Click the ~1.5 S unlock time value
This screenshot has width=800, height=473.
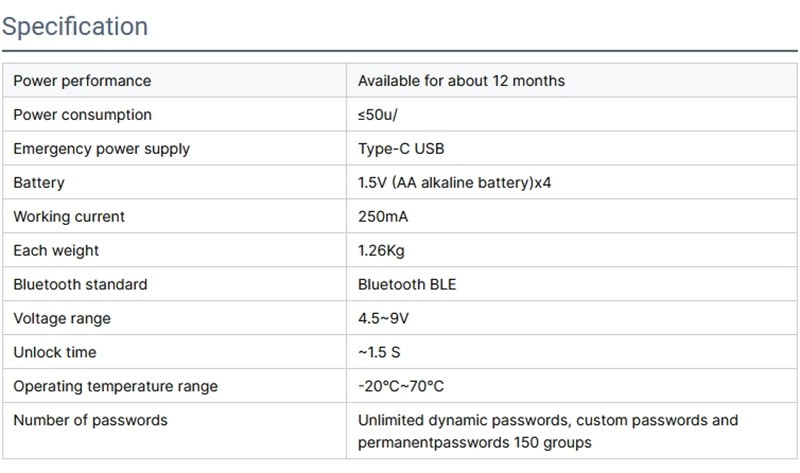click(x=379, y=353)
